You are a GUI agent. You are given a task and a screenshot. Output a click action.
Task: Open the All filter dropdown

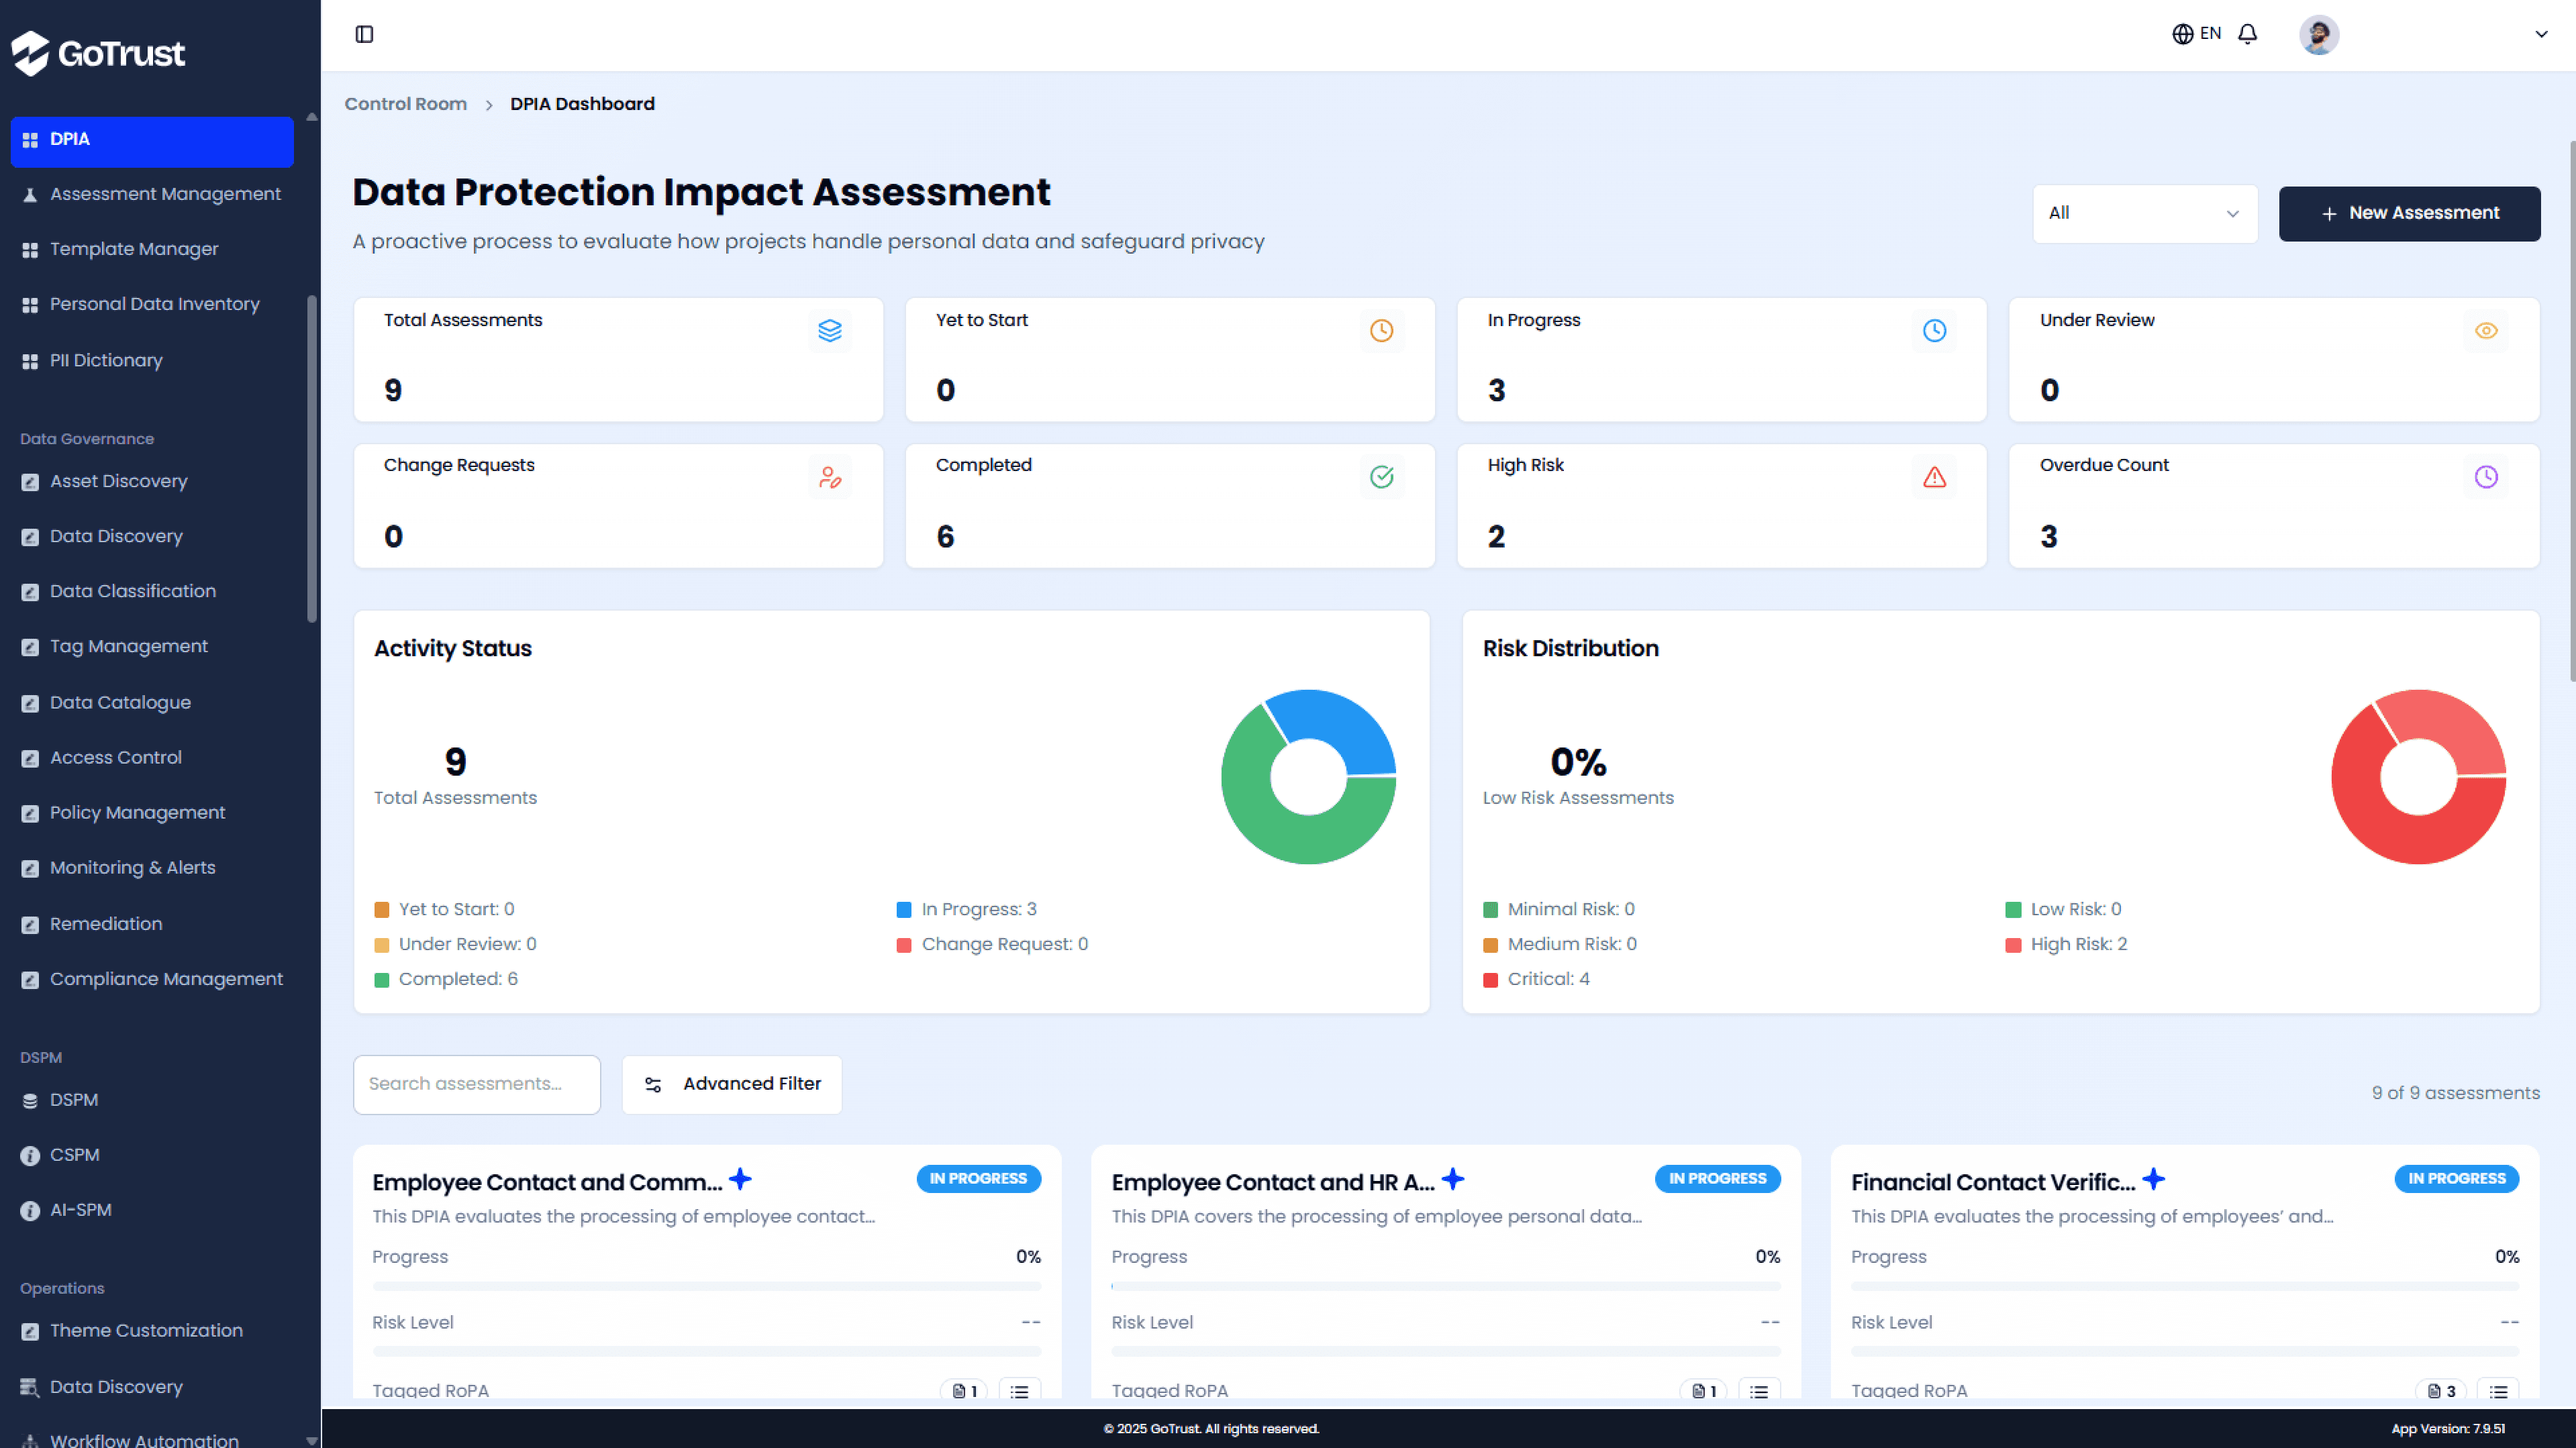2144,213
